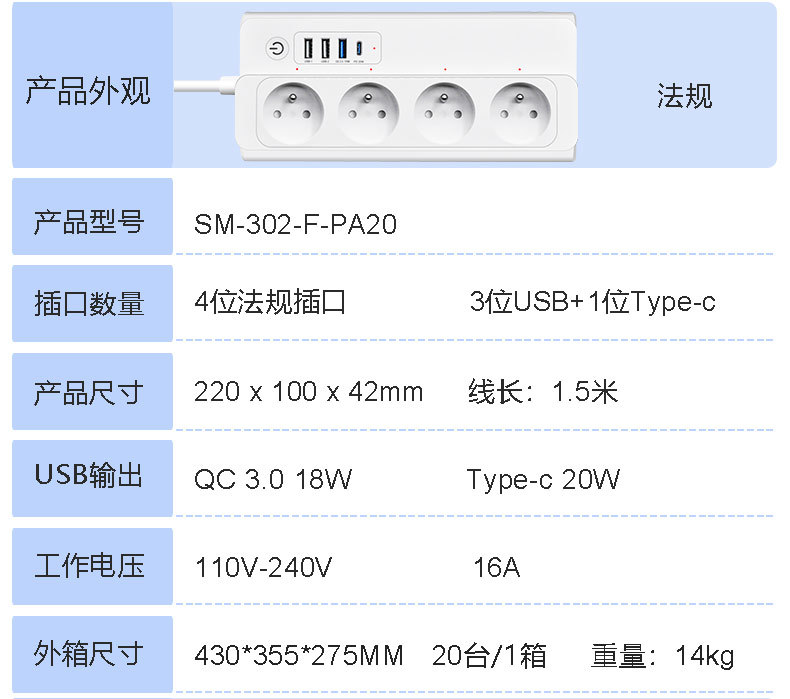
Task: Click the third French socket from left
Action: pos(444,110)
